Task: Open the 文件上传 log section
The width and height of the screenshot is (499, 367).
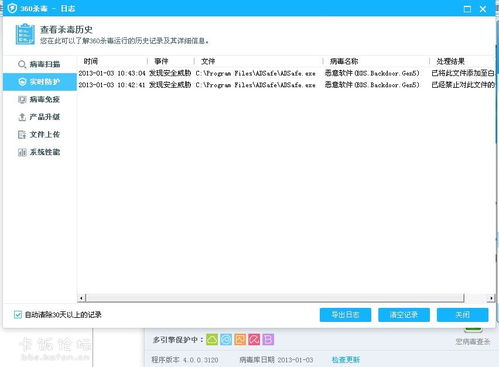Action: coord(40,135)
